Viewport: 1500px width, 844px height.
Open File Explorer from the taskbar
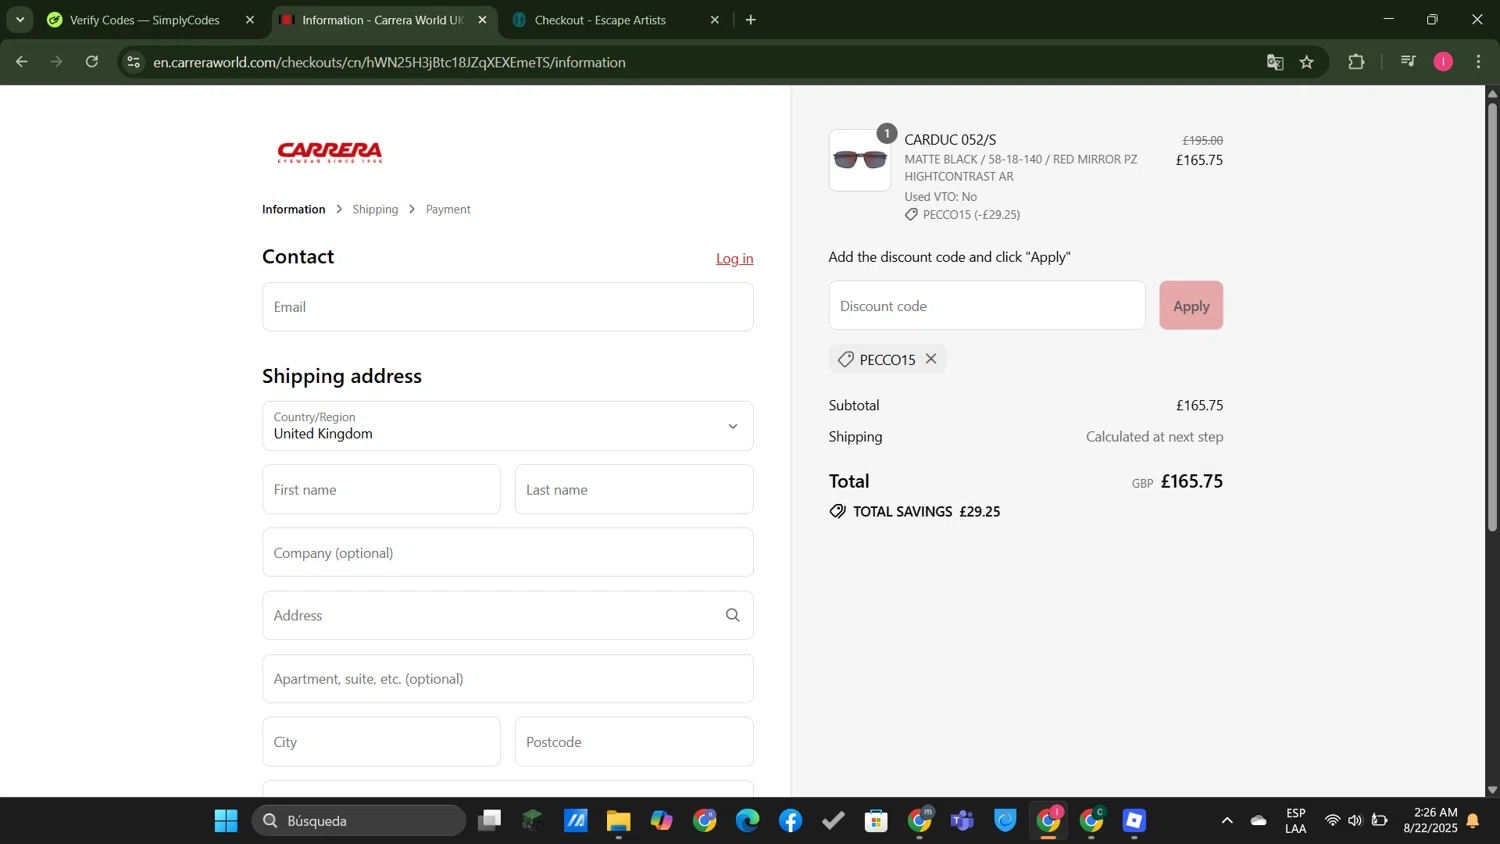pyautogui.click(x=618, y=821)
